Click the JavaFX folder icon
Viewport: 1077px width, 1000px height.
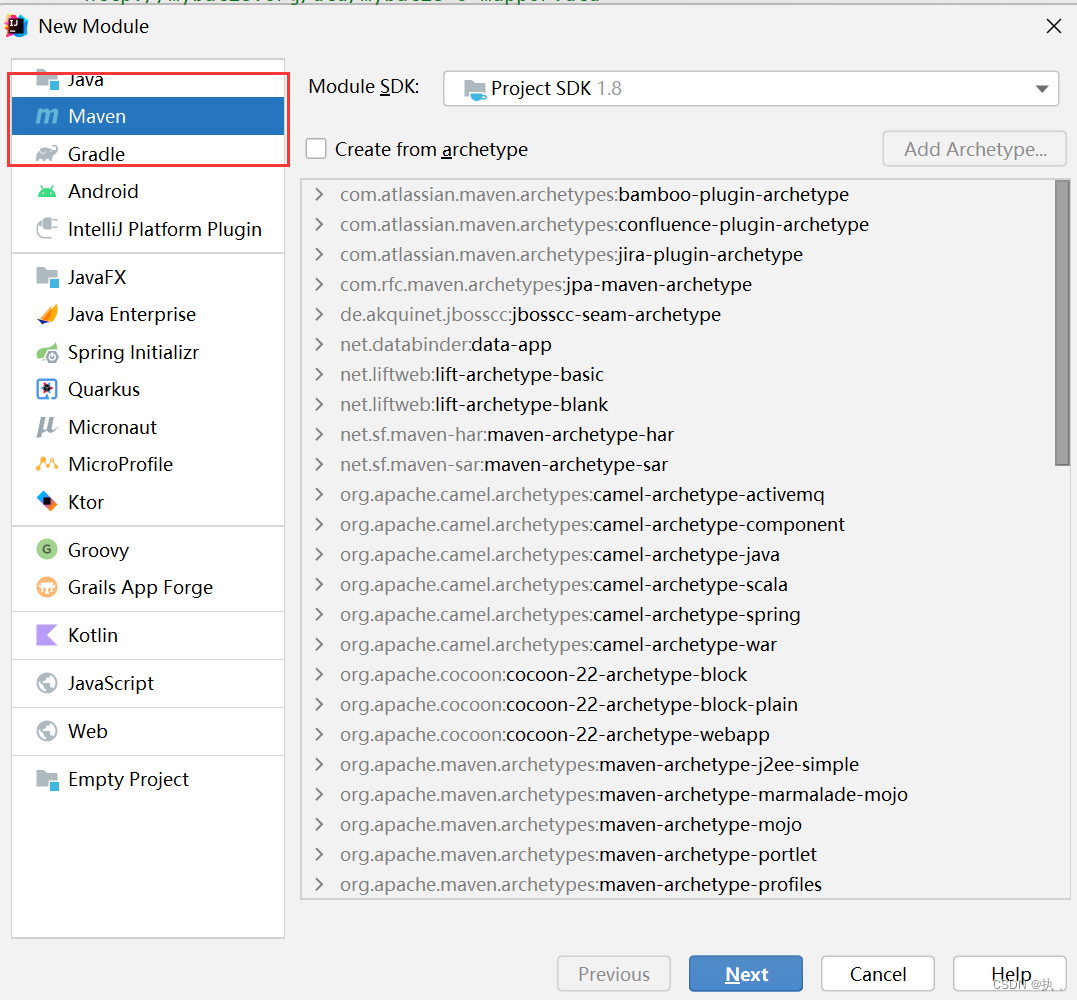coord(47,277)
